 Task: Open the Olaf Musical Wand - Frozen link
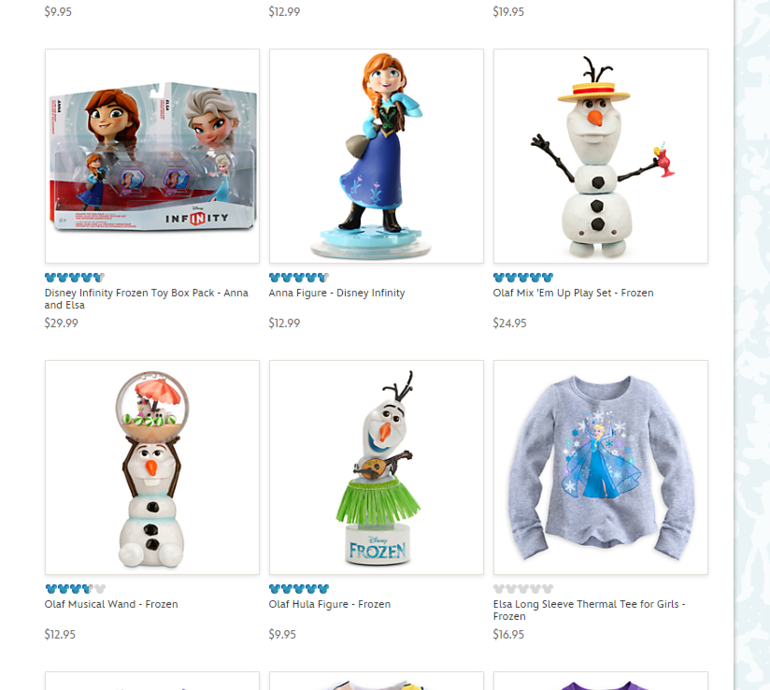(x=111, y=604)
